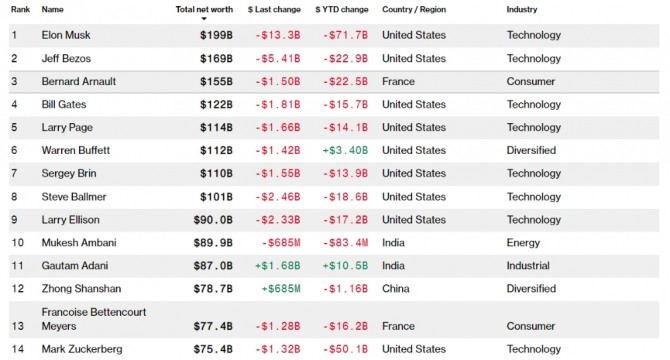Click the Warren Buffett name
The height and width of the screenshot is (360, 670).
(x=76, y=150)
